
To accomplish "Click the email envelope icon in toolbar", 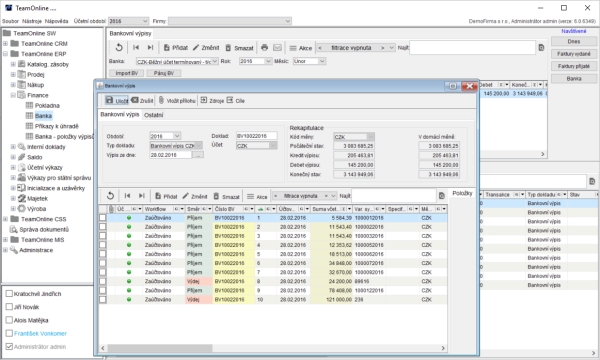I will tap(277, 47).
